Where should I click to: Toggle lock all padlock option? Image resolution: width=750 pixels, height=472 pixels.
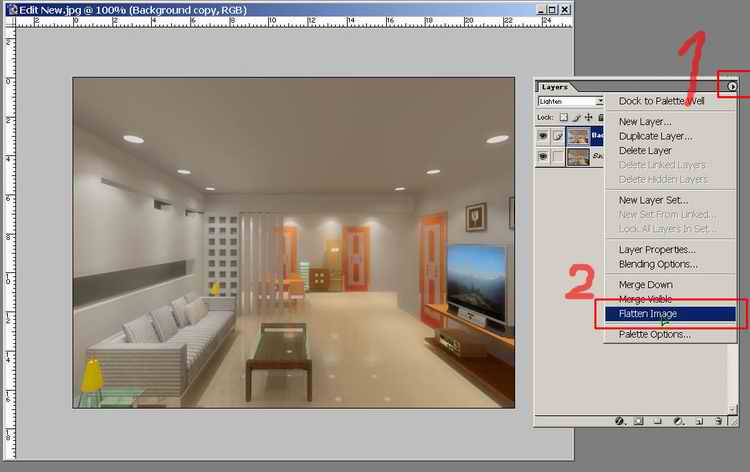click(x=601, y=117)
